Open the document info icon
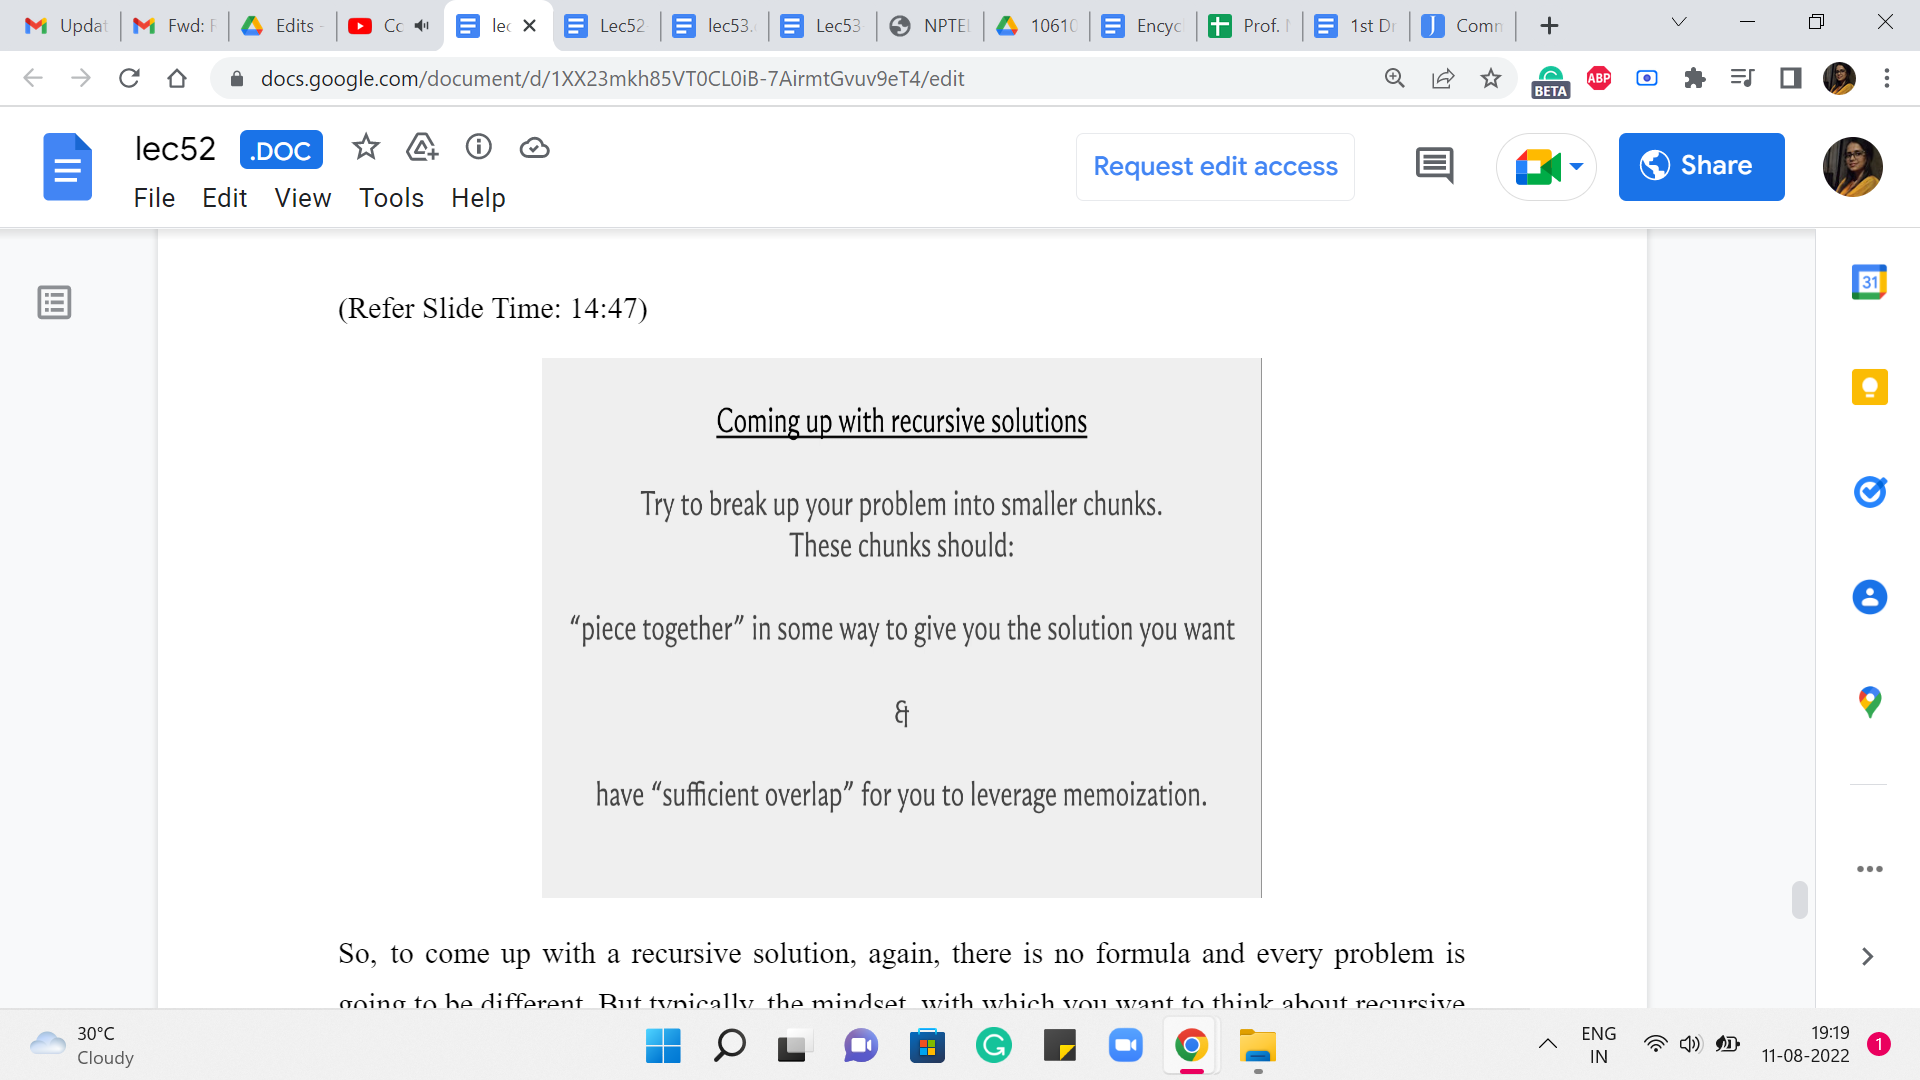 pos(479,148)
